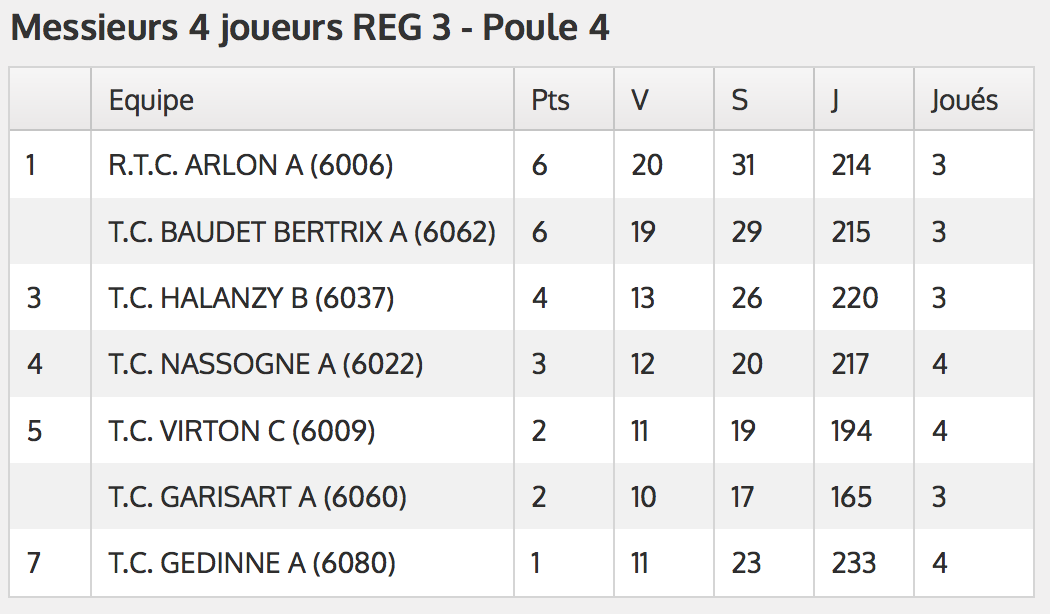Click Garisart's 165 games cell
Viewport: 1050px width, 614px height.
coord(851,497)
